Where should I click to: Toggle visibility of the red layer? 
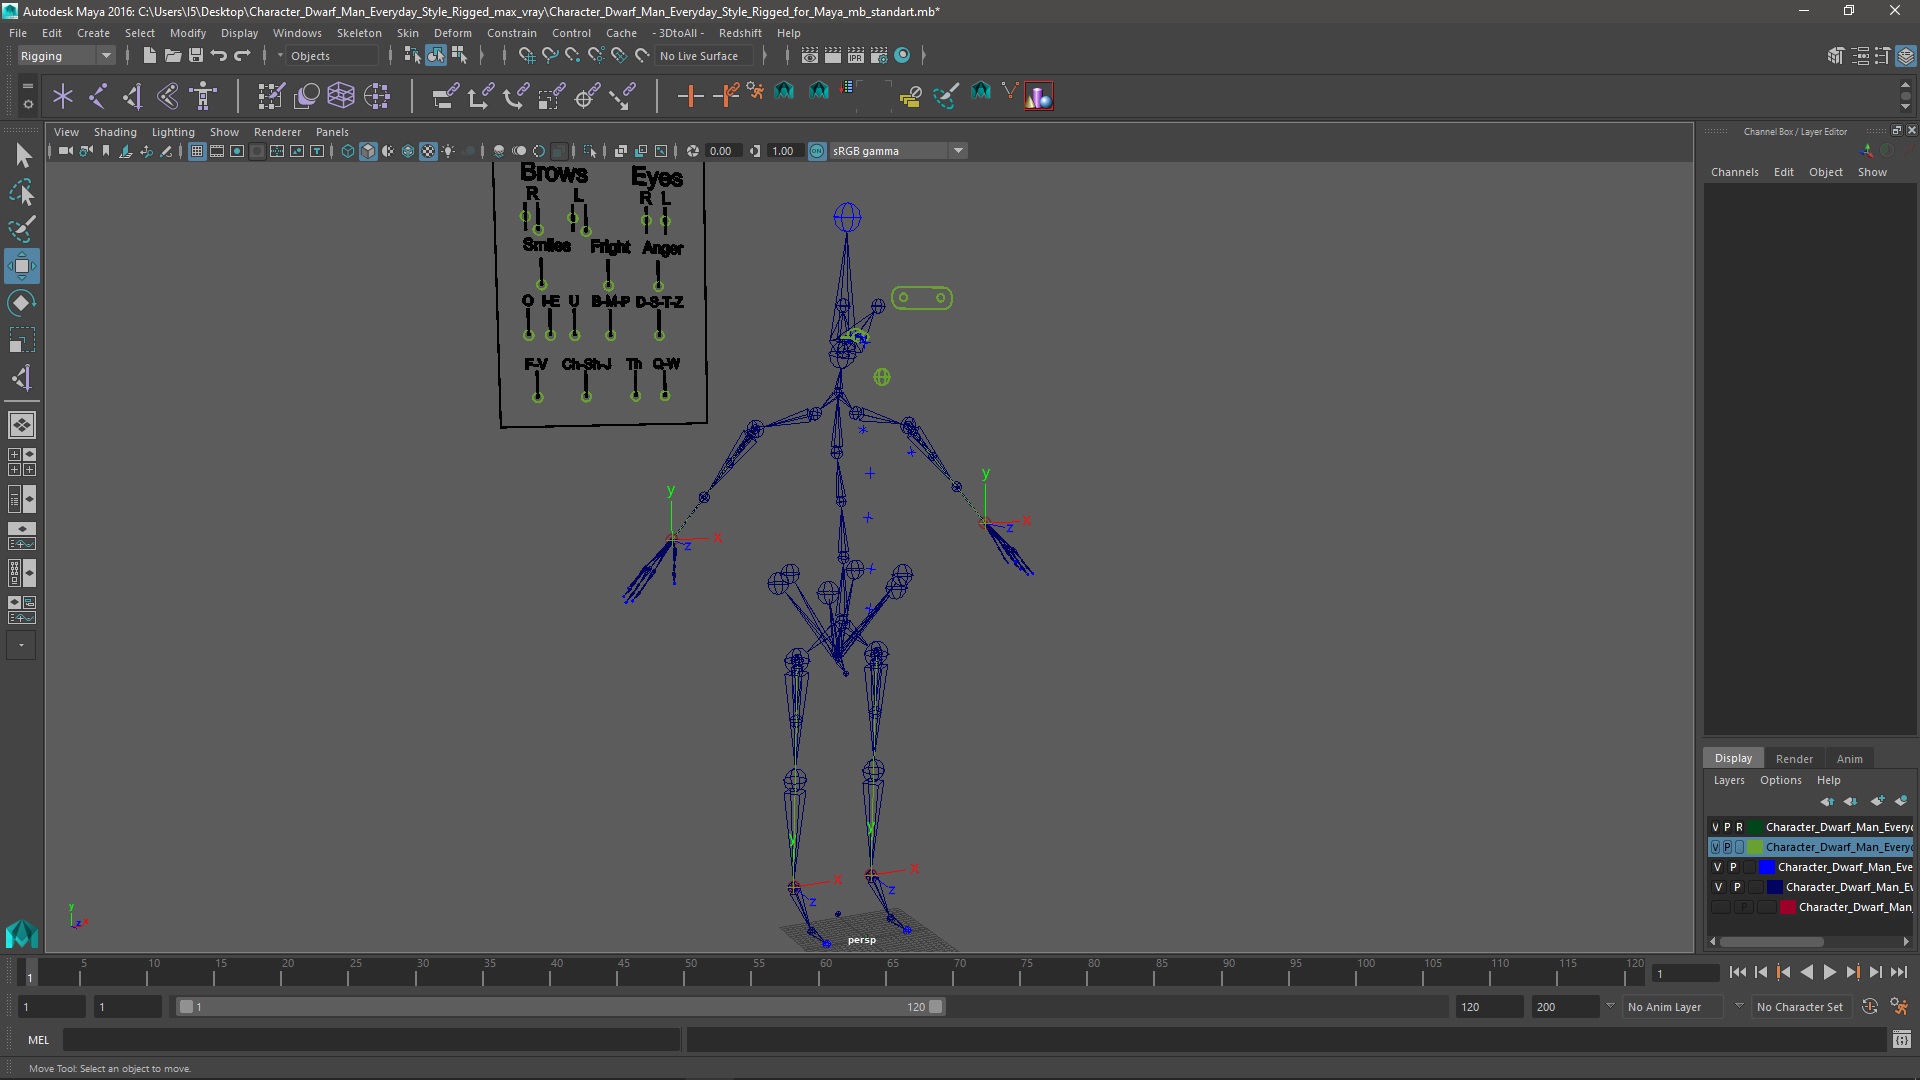click(1719, 907)
